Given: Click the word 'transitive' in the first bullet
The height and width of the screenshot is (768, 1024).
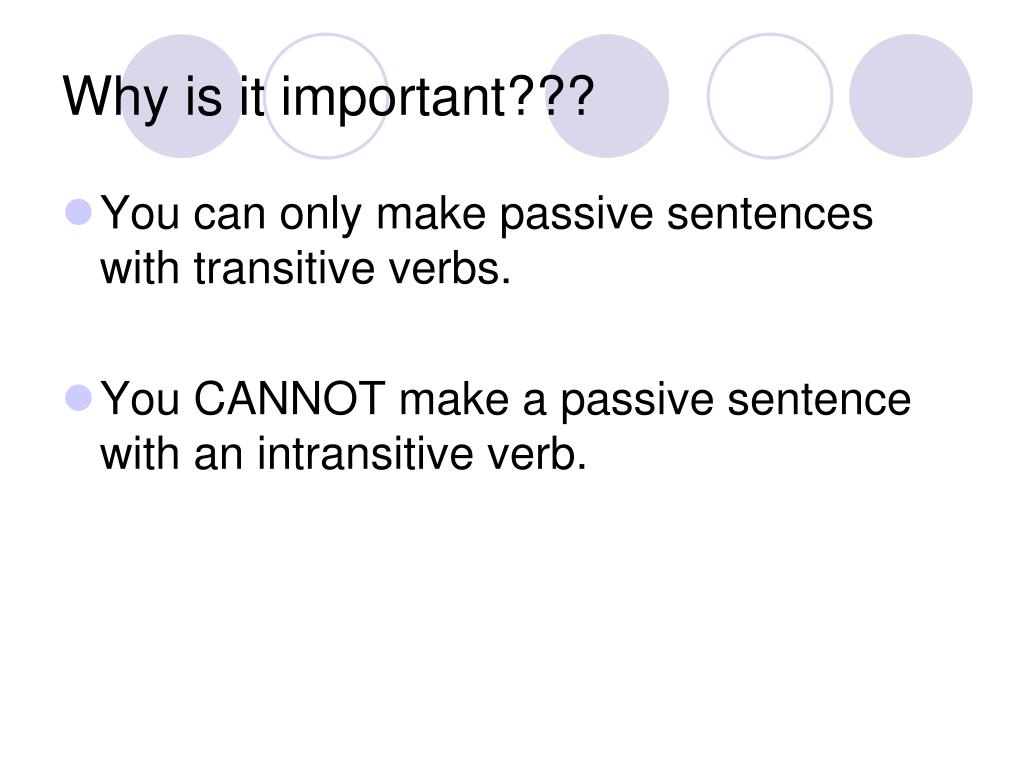Looking at the screenshot, I should (284, 268).
